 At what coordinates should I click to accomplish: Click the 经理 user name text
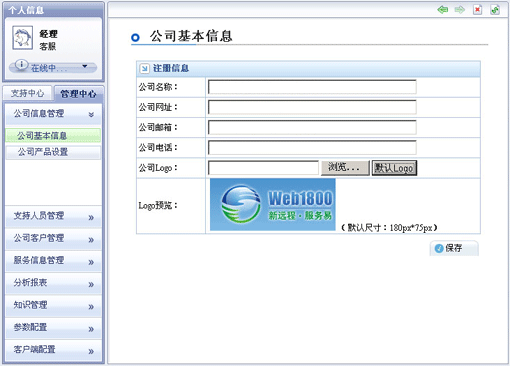(x=48, y=34)
